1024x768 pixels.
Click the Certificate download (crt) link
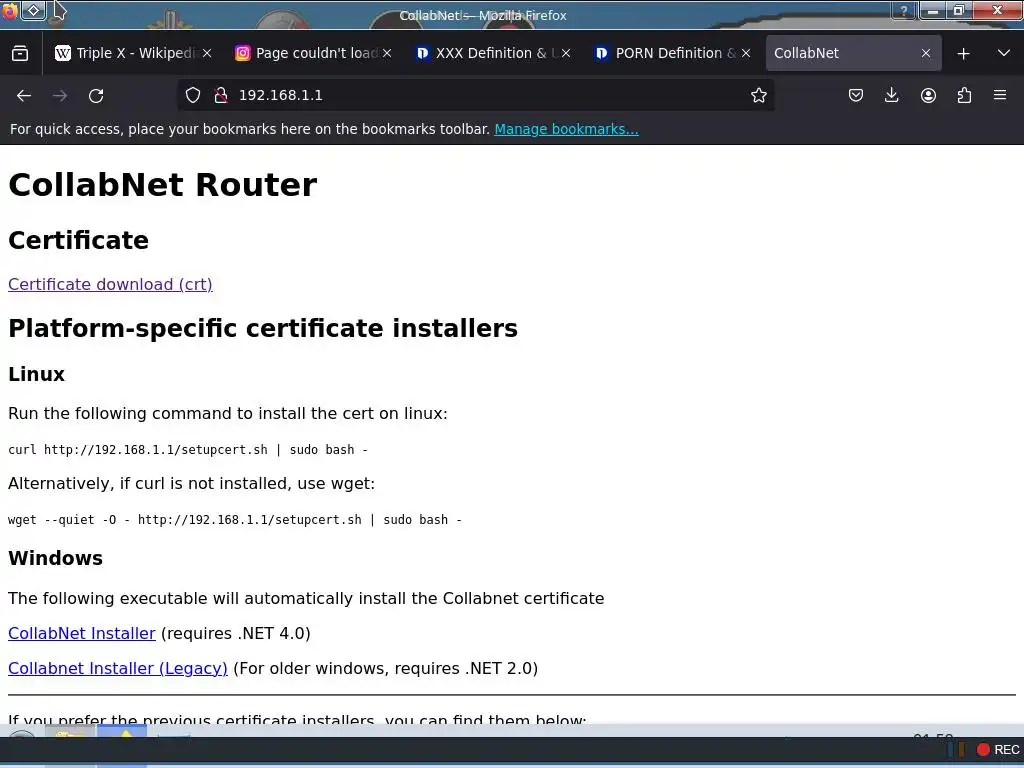pyautogui.click(x=110, y=285)
